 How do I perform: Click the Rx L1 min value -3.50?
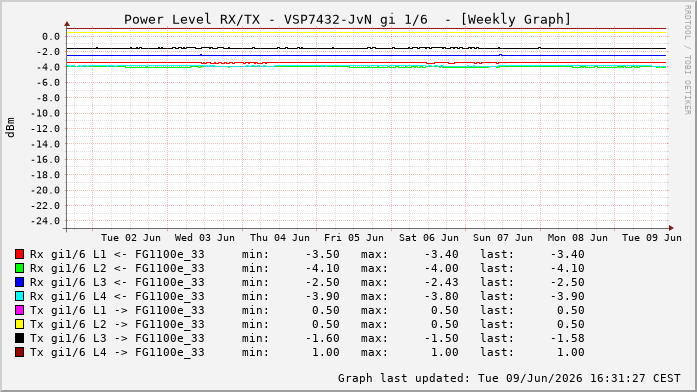(323, 255)
